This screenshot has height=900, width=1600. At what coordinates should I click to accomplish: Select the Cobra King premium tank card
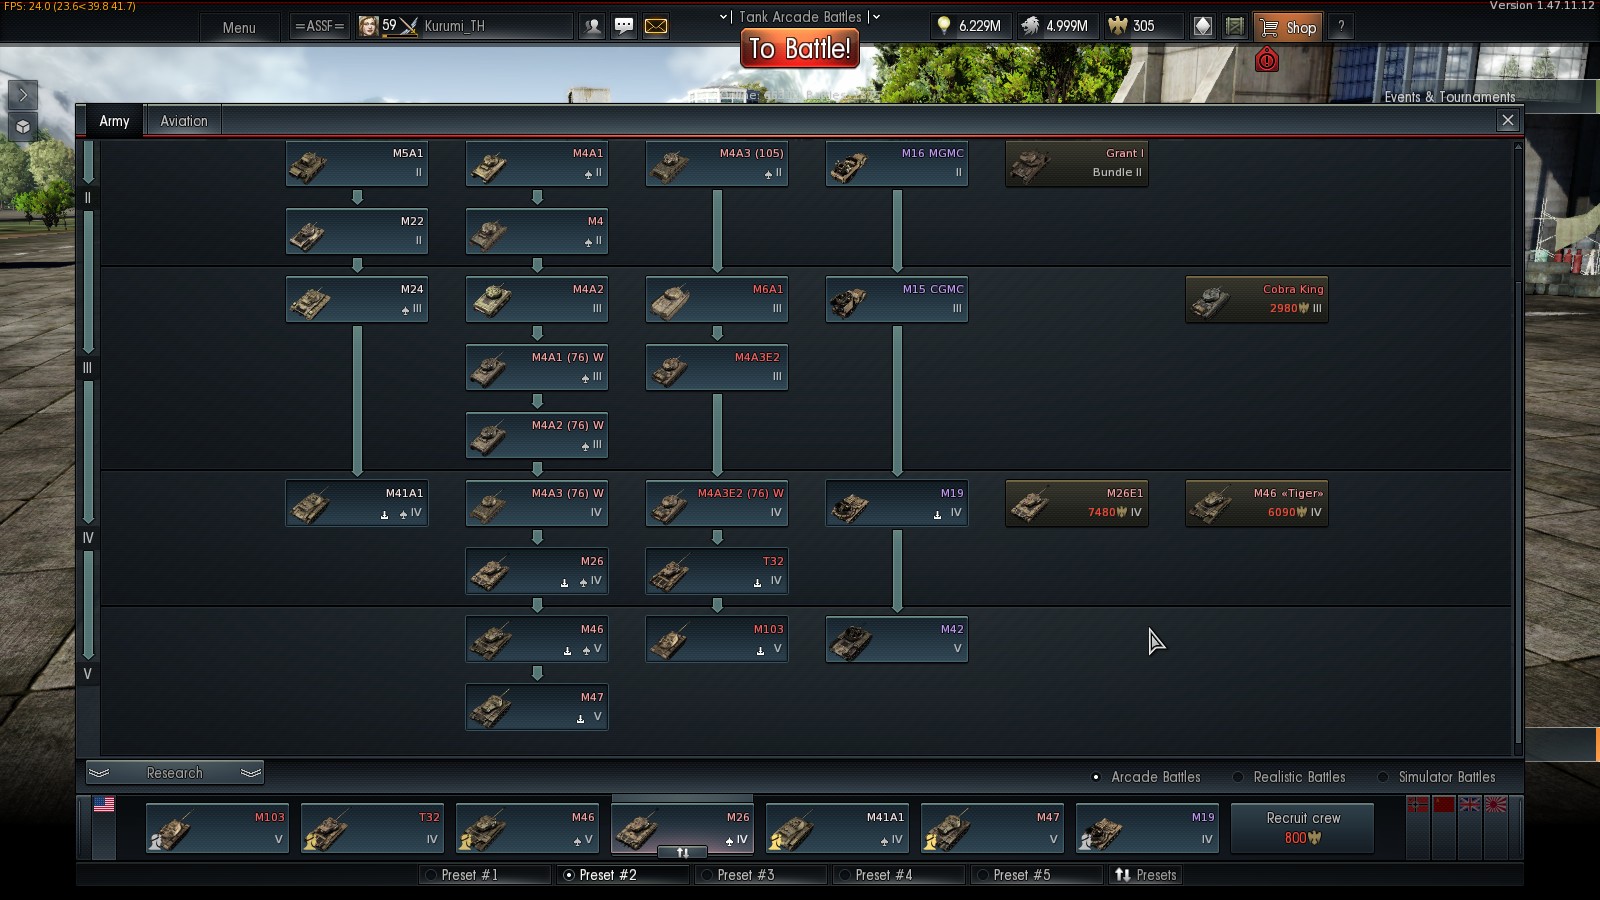pyautogui.click(x=1257, y=300)
